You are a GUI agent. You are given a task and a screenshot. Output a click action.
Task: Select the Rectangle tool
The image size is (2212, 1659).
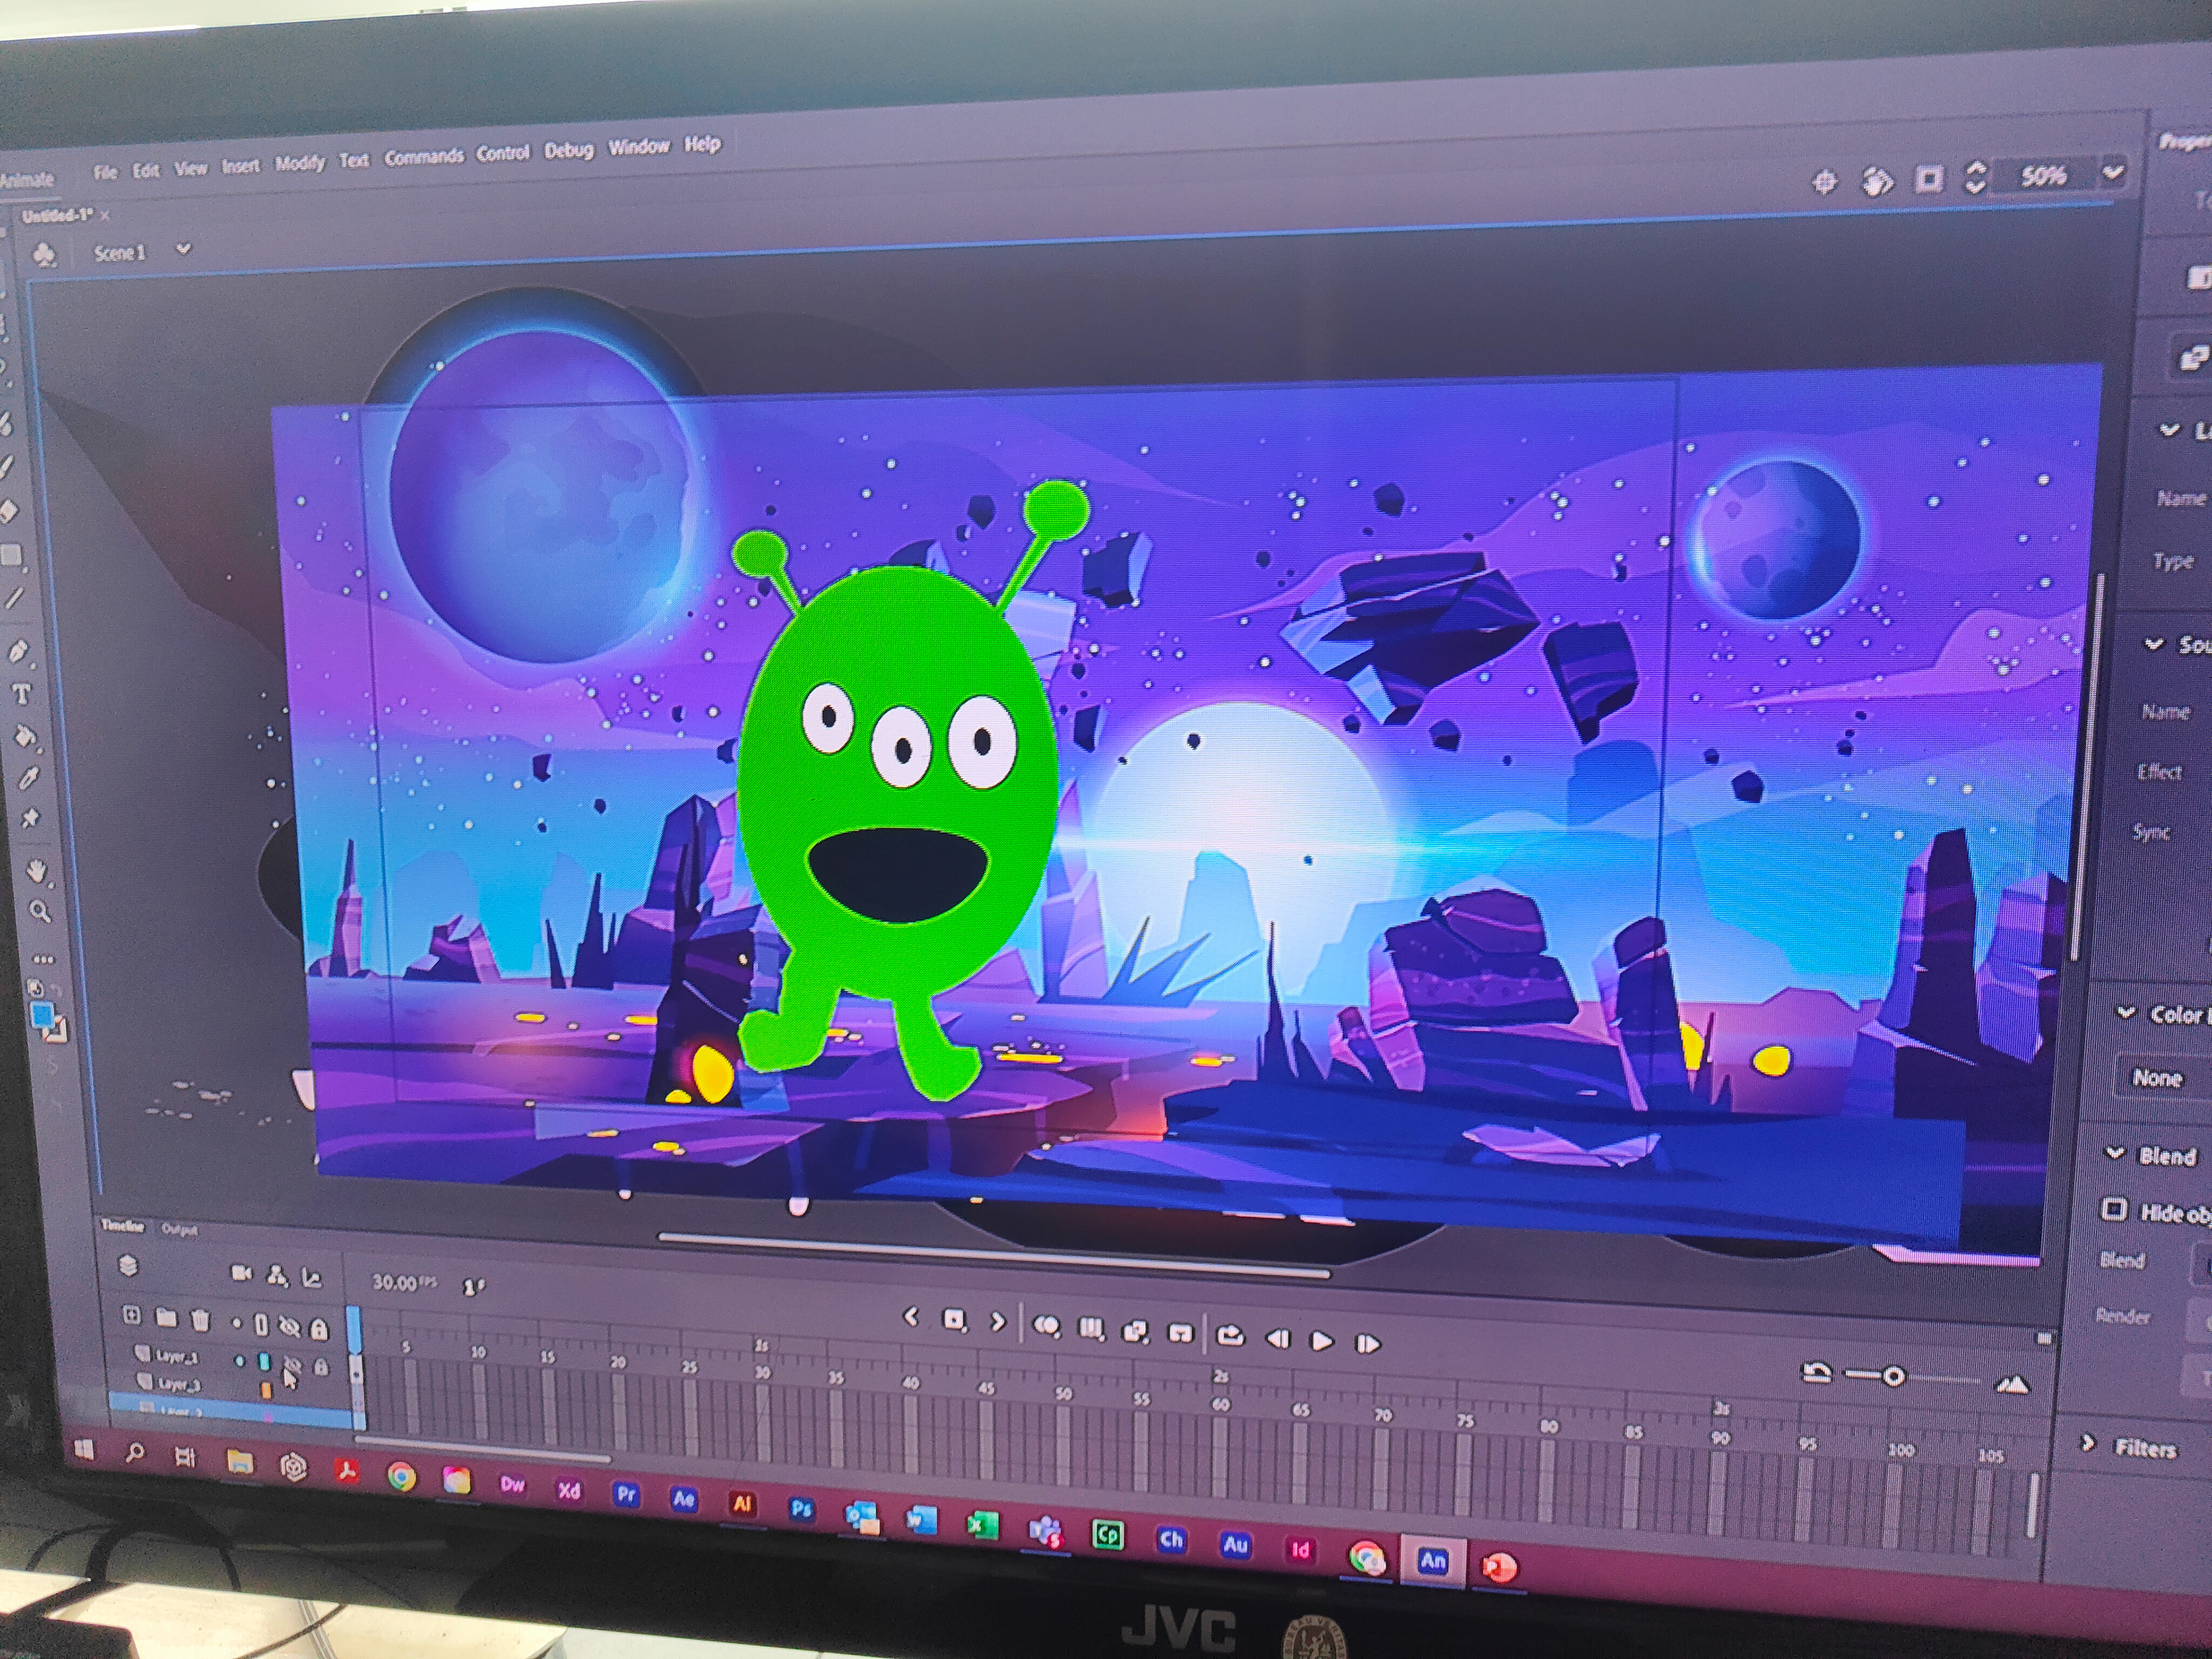(10, 555)
